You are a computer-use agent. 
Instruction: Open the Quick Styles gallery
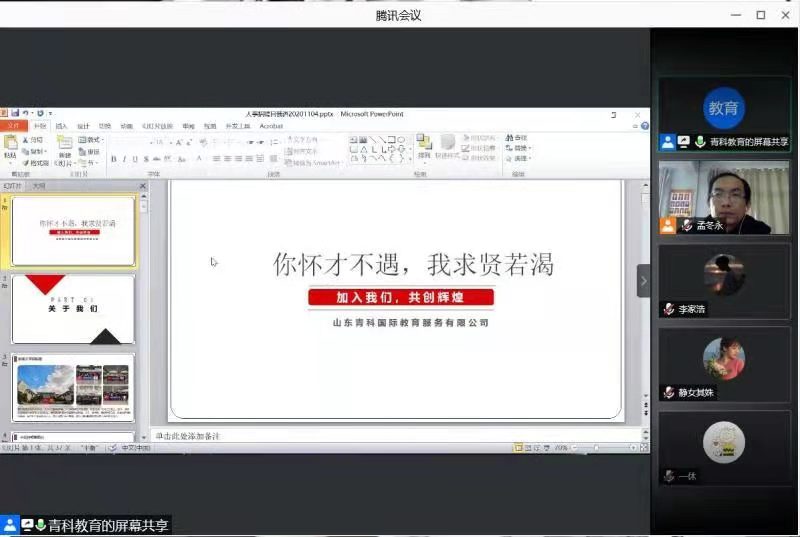click(x=446, y=146)
